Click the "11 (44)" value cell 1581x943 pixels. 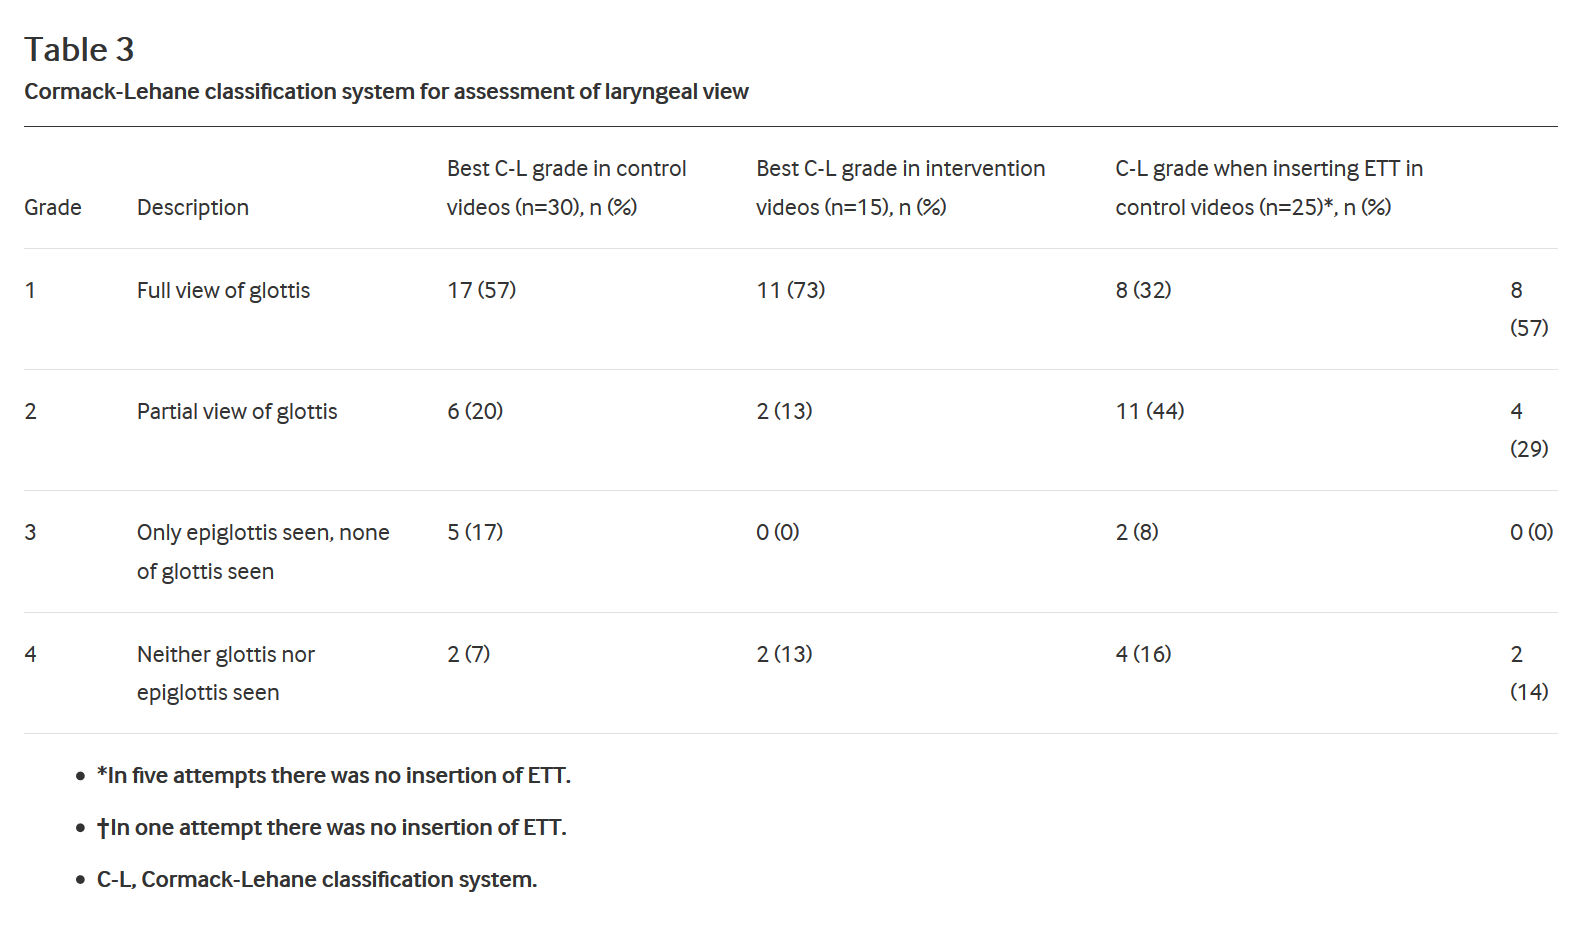click(x=1149, y=411)
